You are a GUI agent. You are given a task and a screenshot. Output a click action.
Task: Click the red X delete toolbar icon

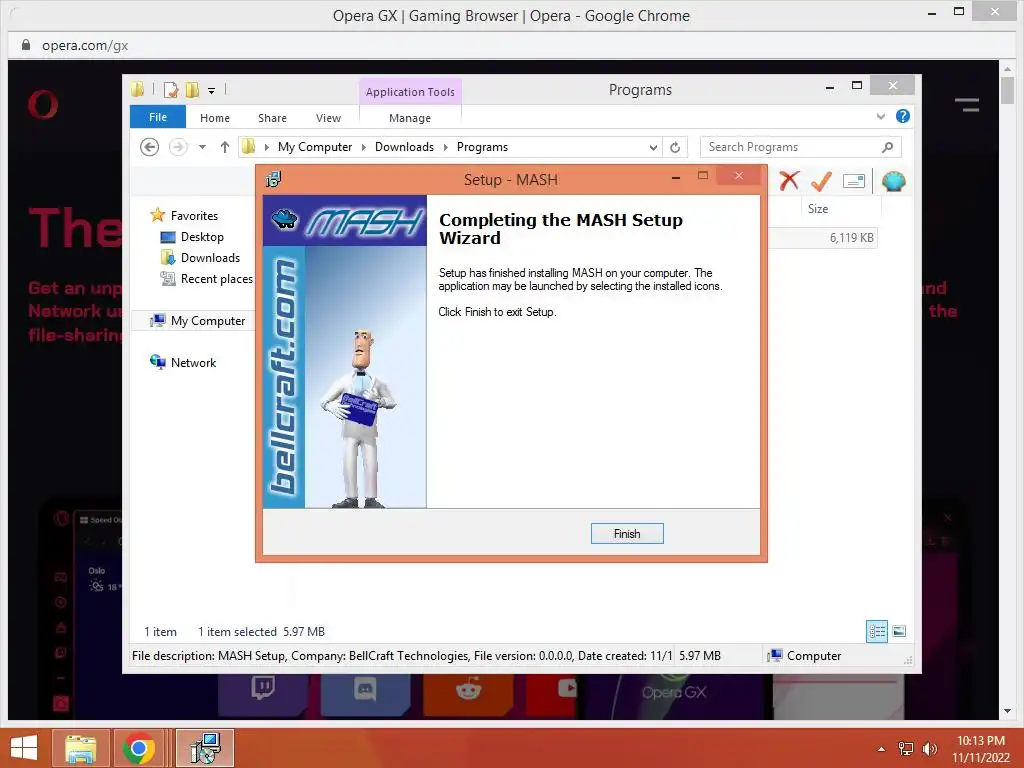click(x=789, y=180)
